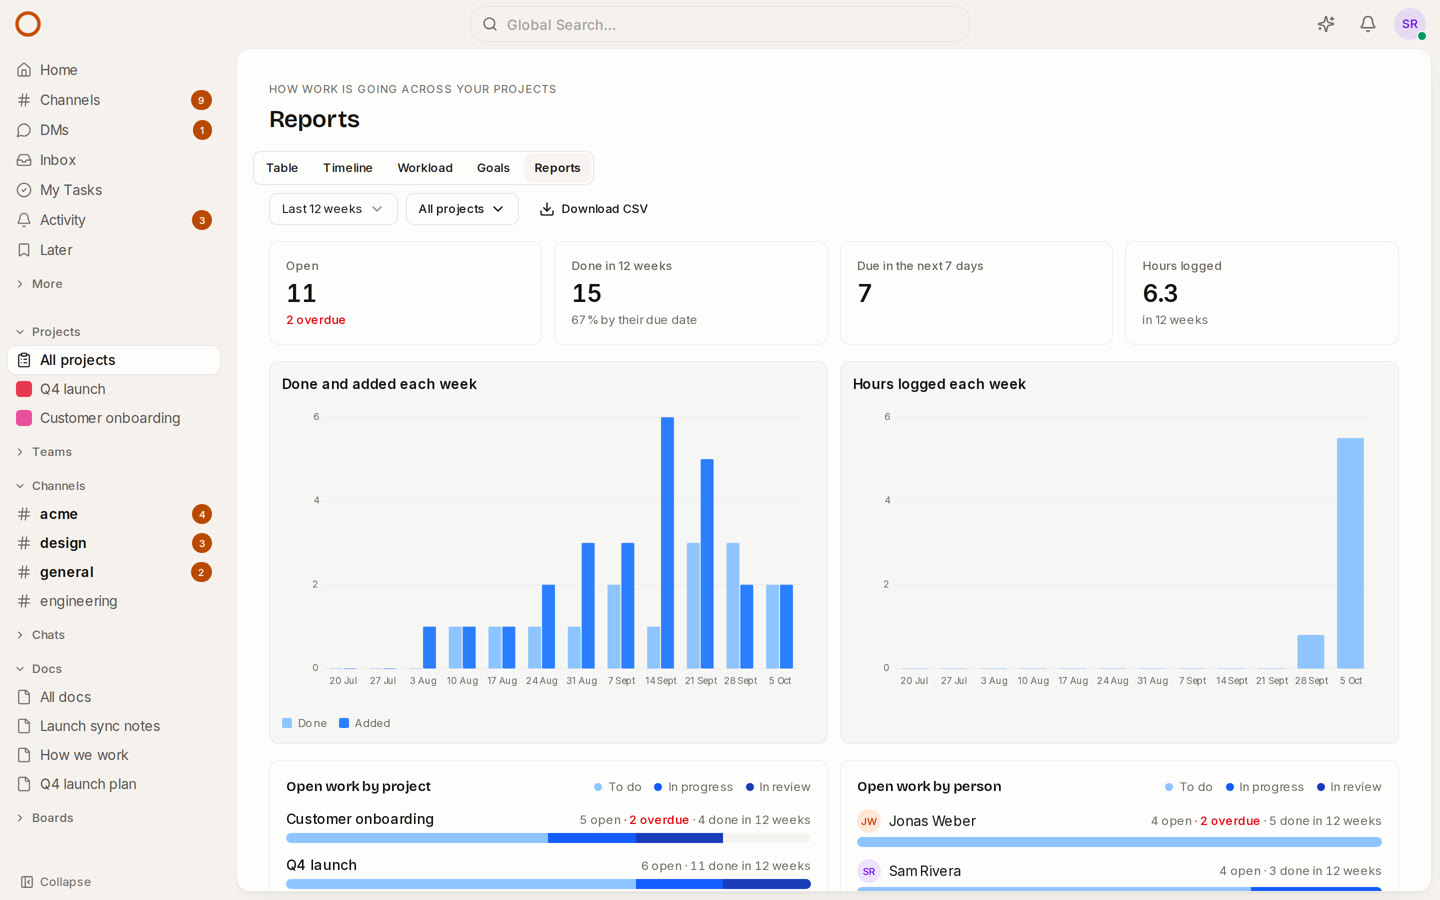
Task: Open the Launch sync notes doc
Action: (x=114, y=726)
